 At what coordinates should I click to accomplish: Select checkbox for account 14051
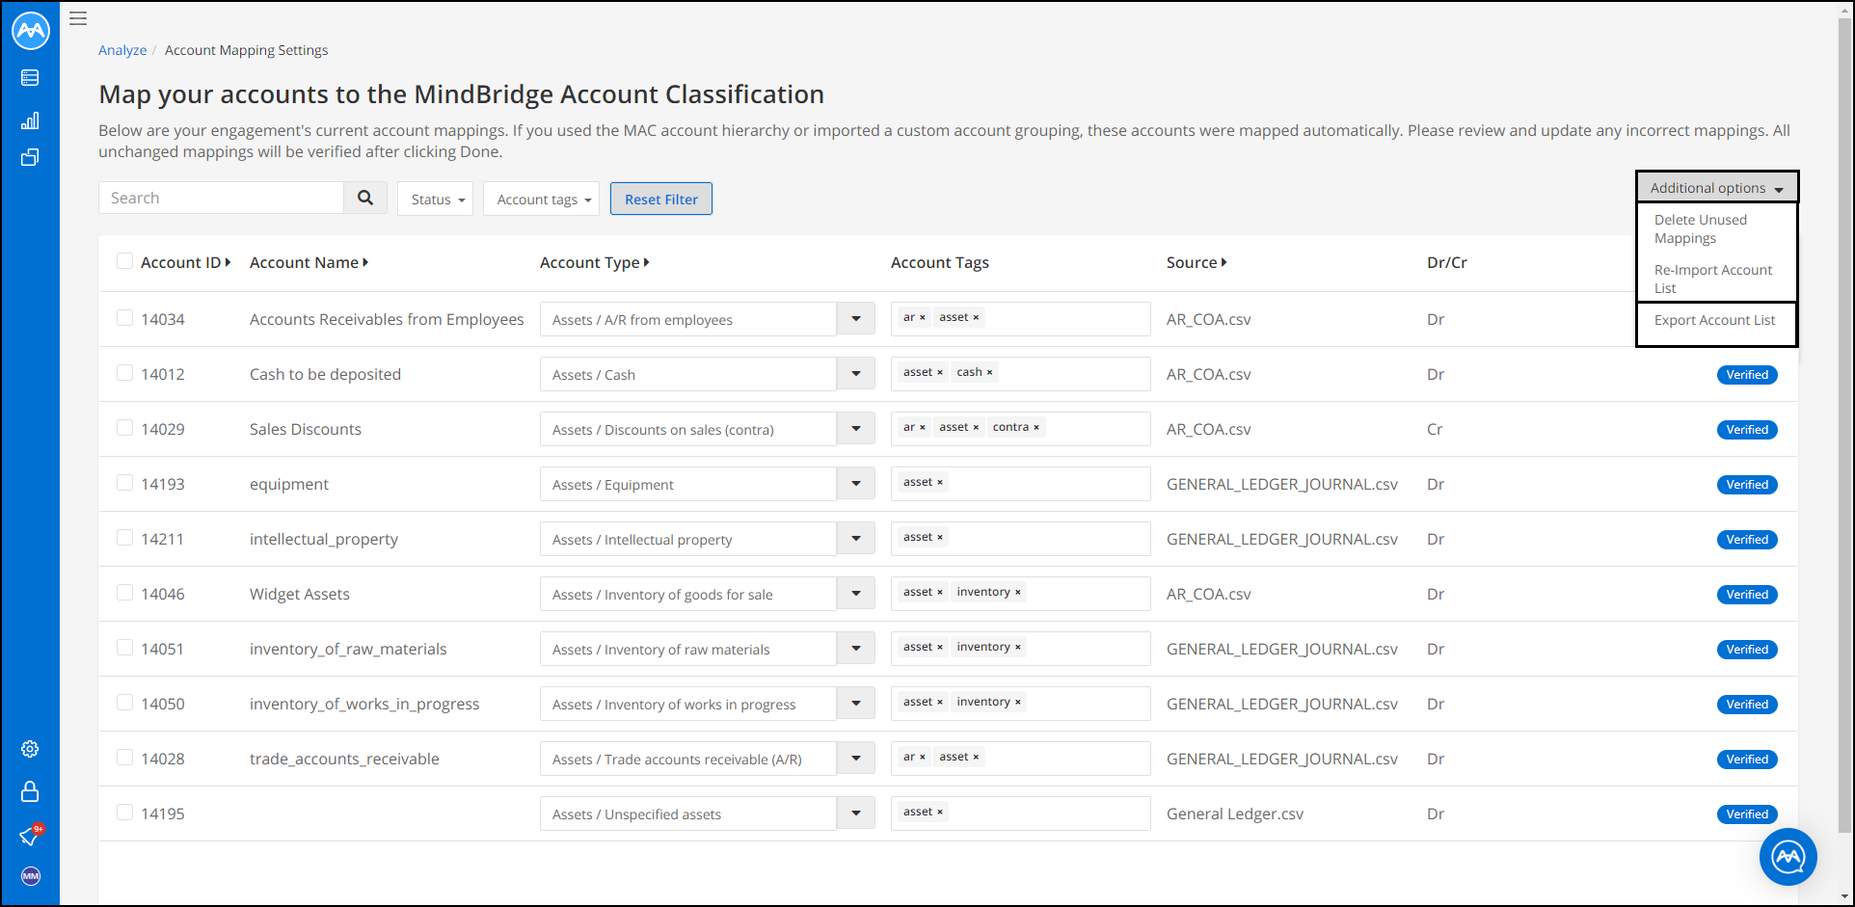point(125,648)
